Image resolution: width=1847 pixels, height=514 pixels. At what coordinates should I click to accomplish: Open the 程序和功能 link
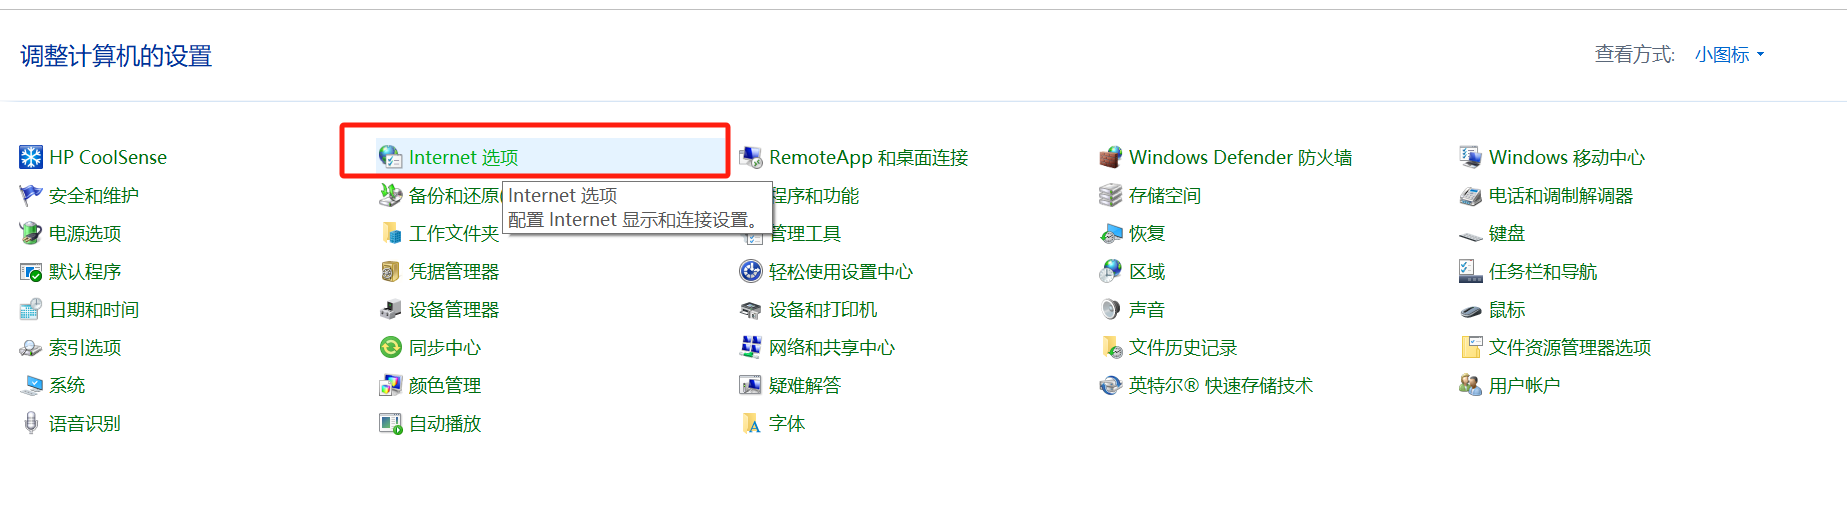click(x=816, y=196)
